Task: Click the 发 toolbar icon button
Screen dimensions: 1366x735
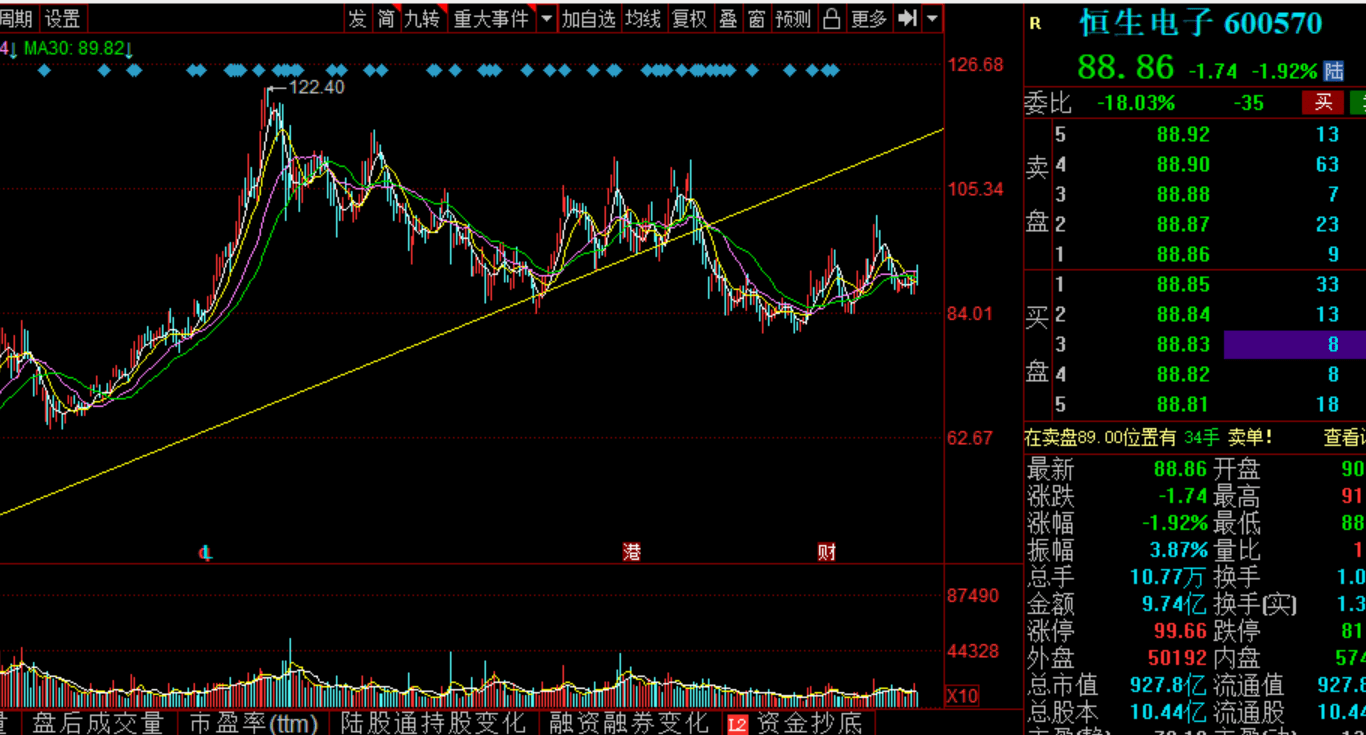Action: click(357, 18)
